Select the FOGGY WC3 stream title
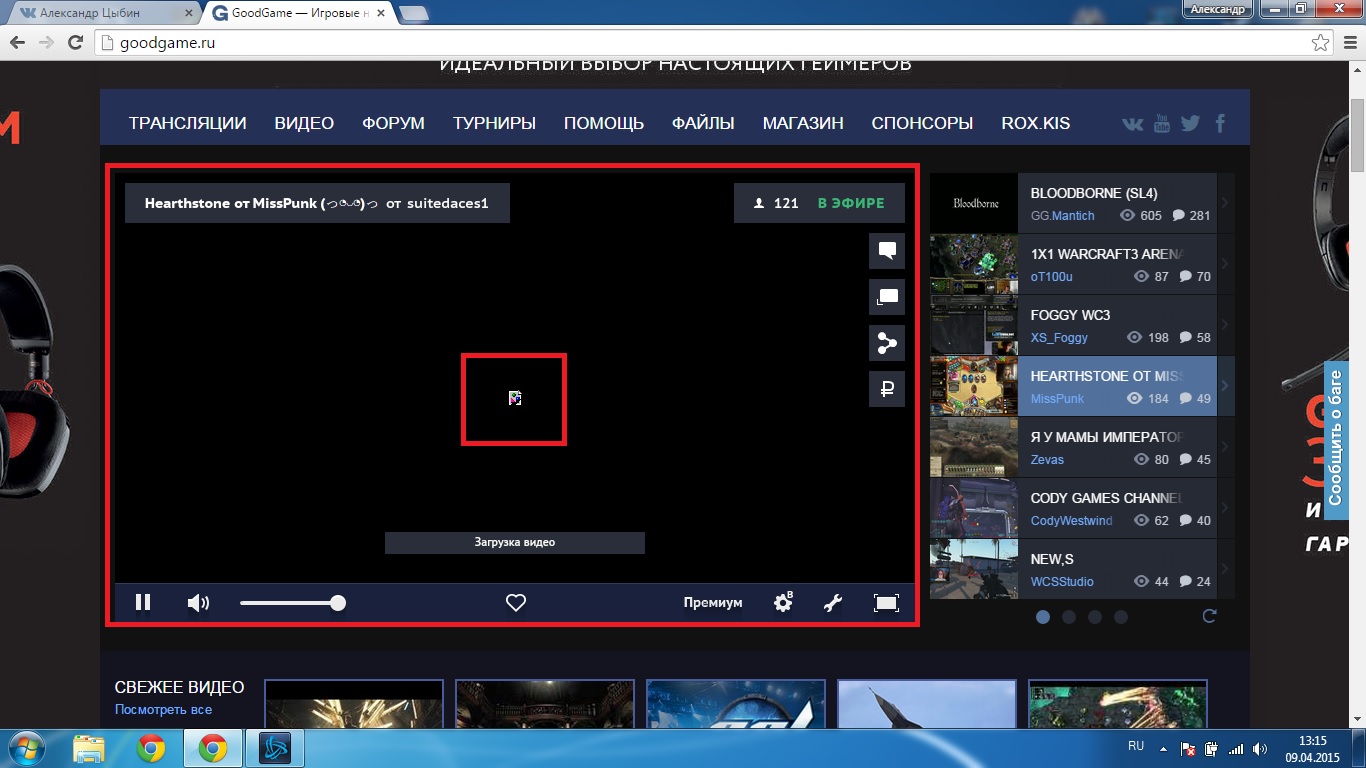Screen dimensions: 1366x768 click(x=1070, y=315)
